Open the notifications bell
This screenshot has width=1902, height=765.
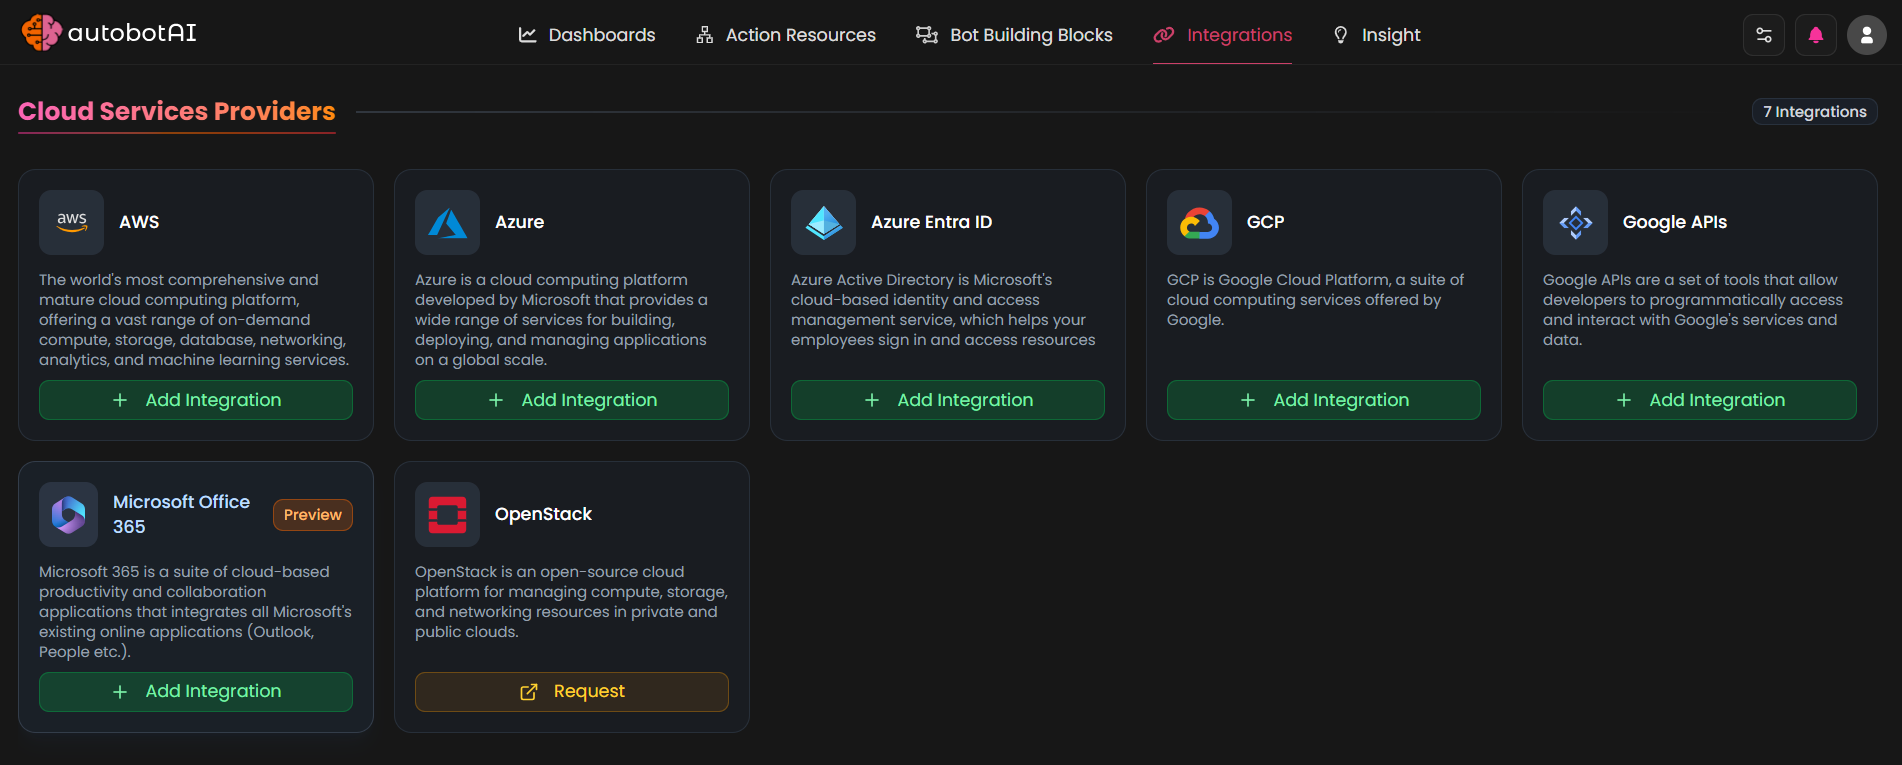[1816, 35]
